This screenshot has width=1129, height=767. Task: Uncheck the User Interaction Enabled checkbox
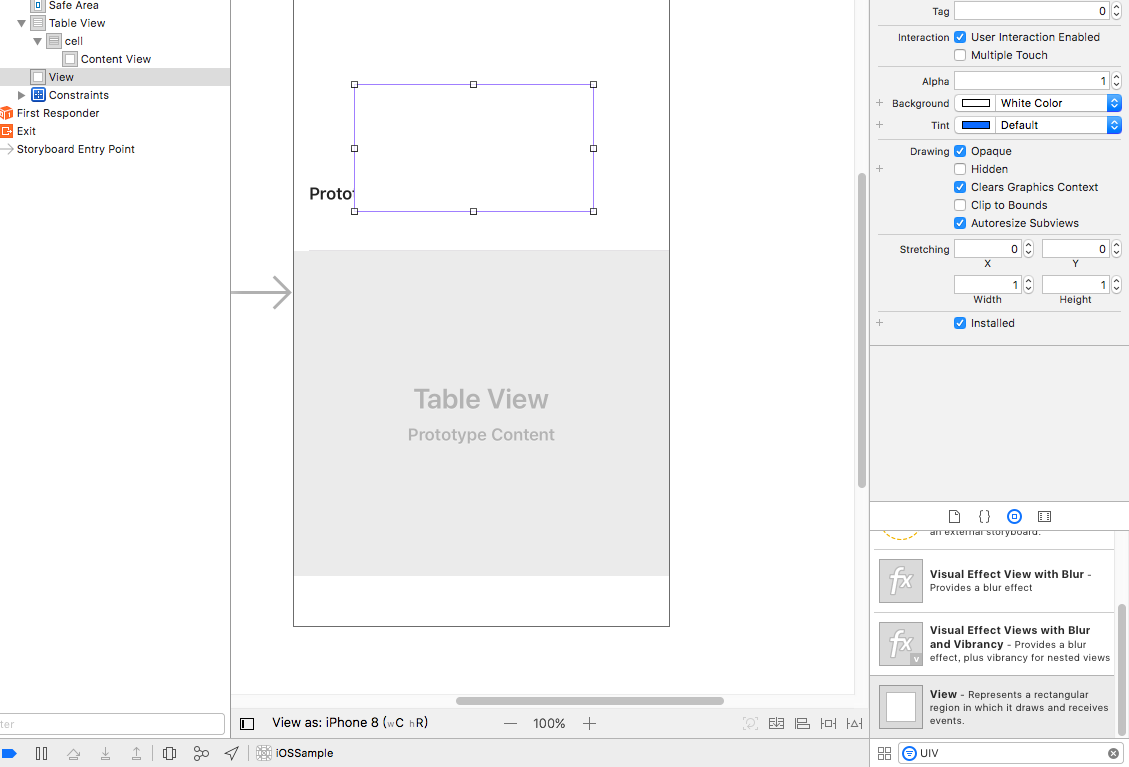pyautogui.click(x=960, y=37)
